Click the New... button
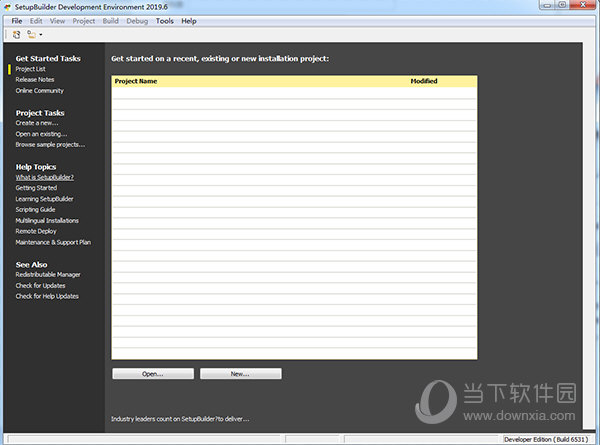 coord(240,374)
